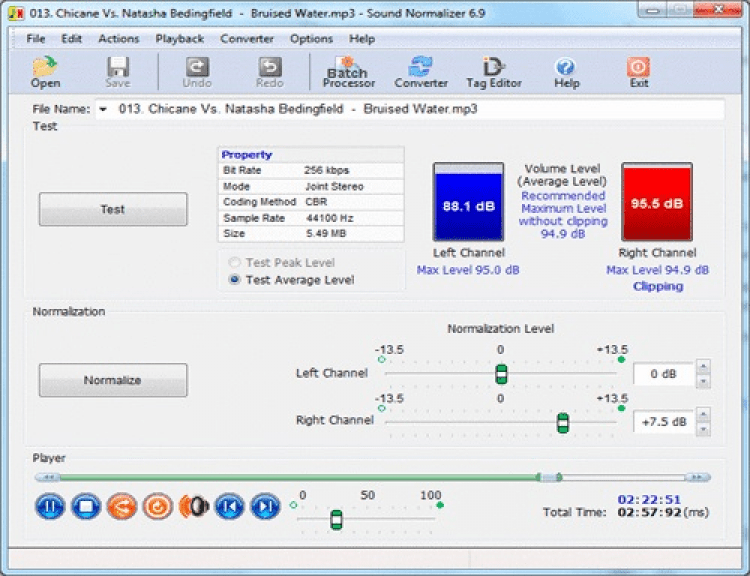The width and height of the screenshot is (750, 576).
Task: Open the Actions menu
Action: [118, 39]
